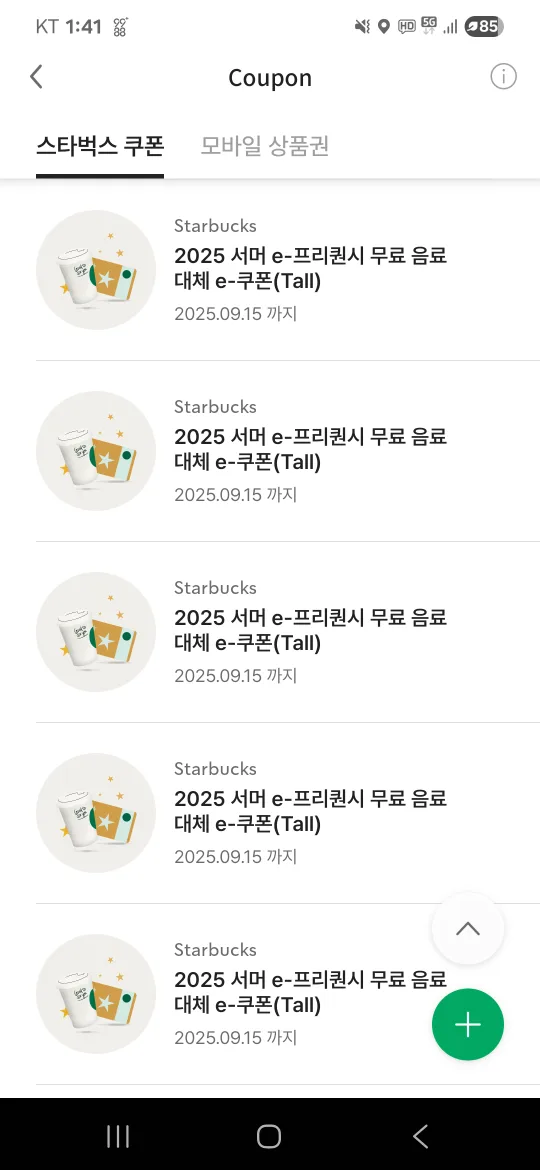Tap the fifth coupon's Starbucks label
Screen dimensions: 540x1170
(x=216, y=950)
